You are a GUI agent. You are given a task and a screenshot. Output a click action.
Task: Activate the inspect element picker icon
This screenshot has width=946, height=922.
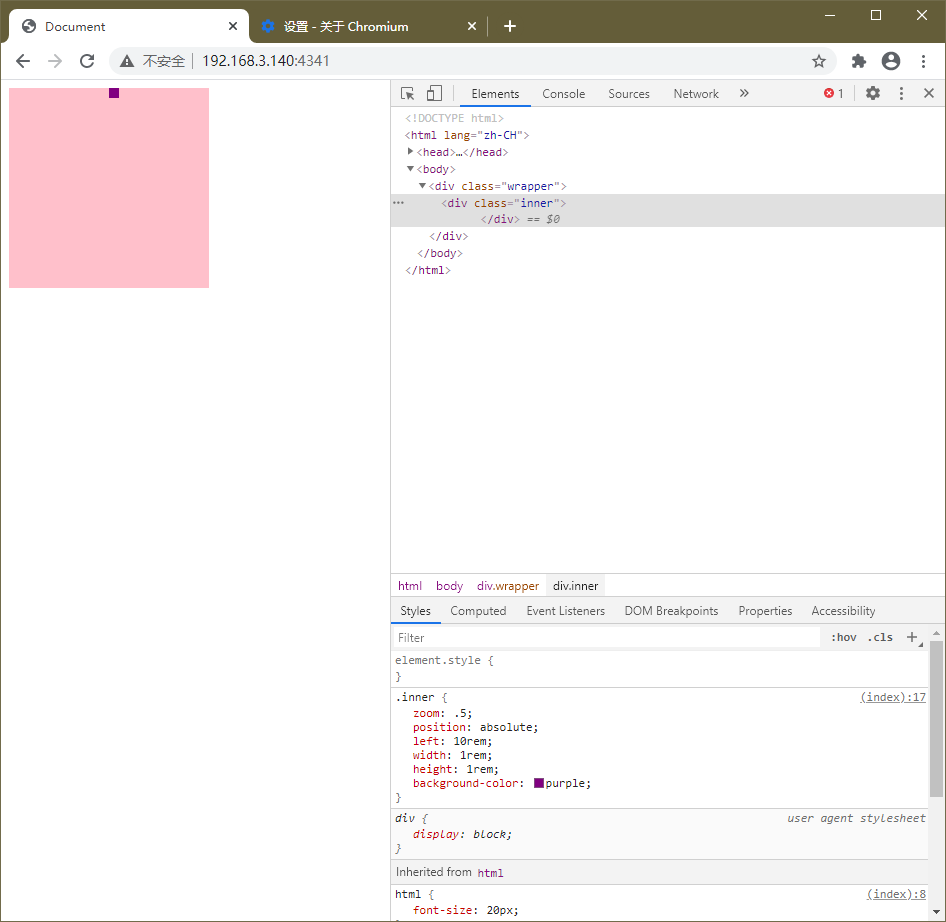tap(408, 93)
